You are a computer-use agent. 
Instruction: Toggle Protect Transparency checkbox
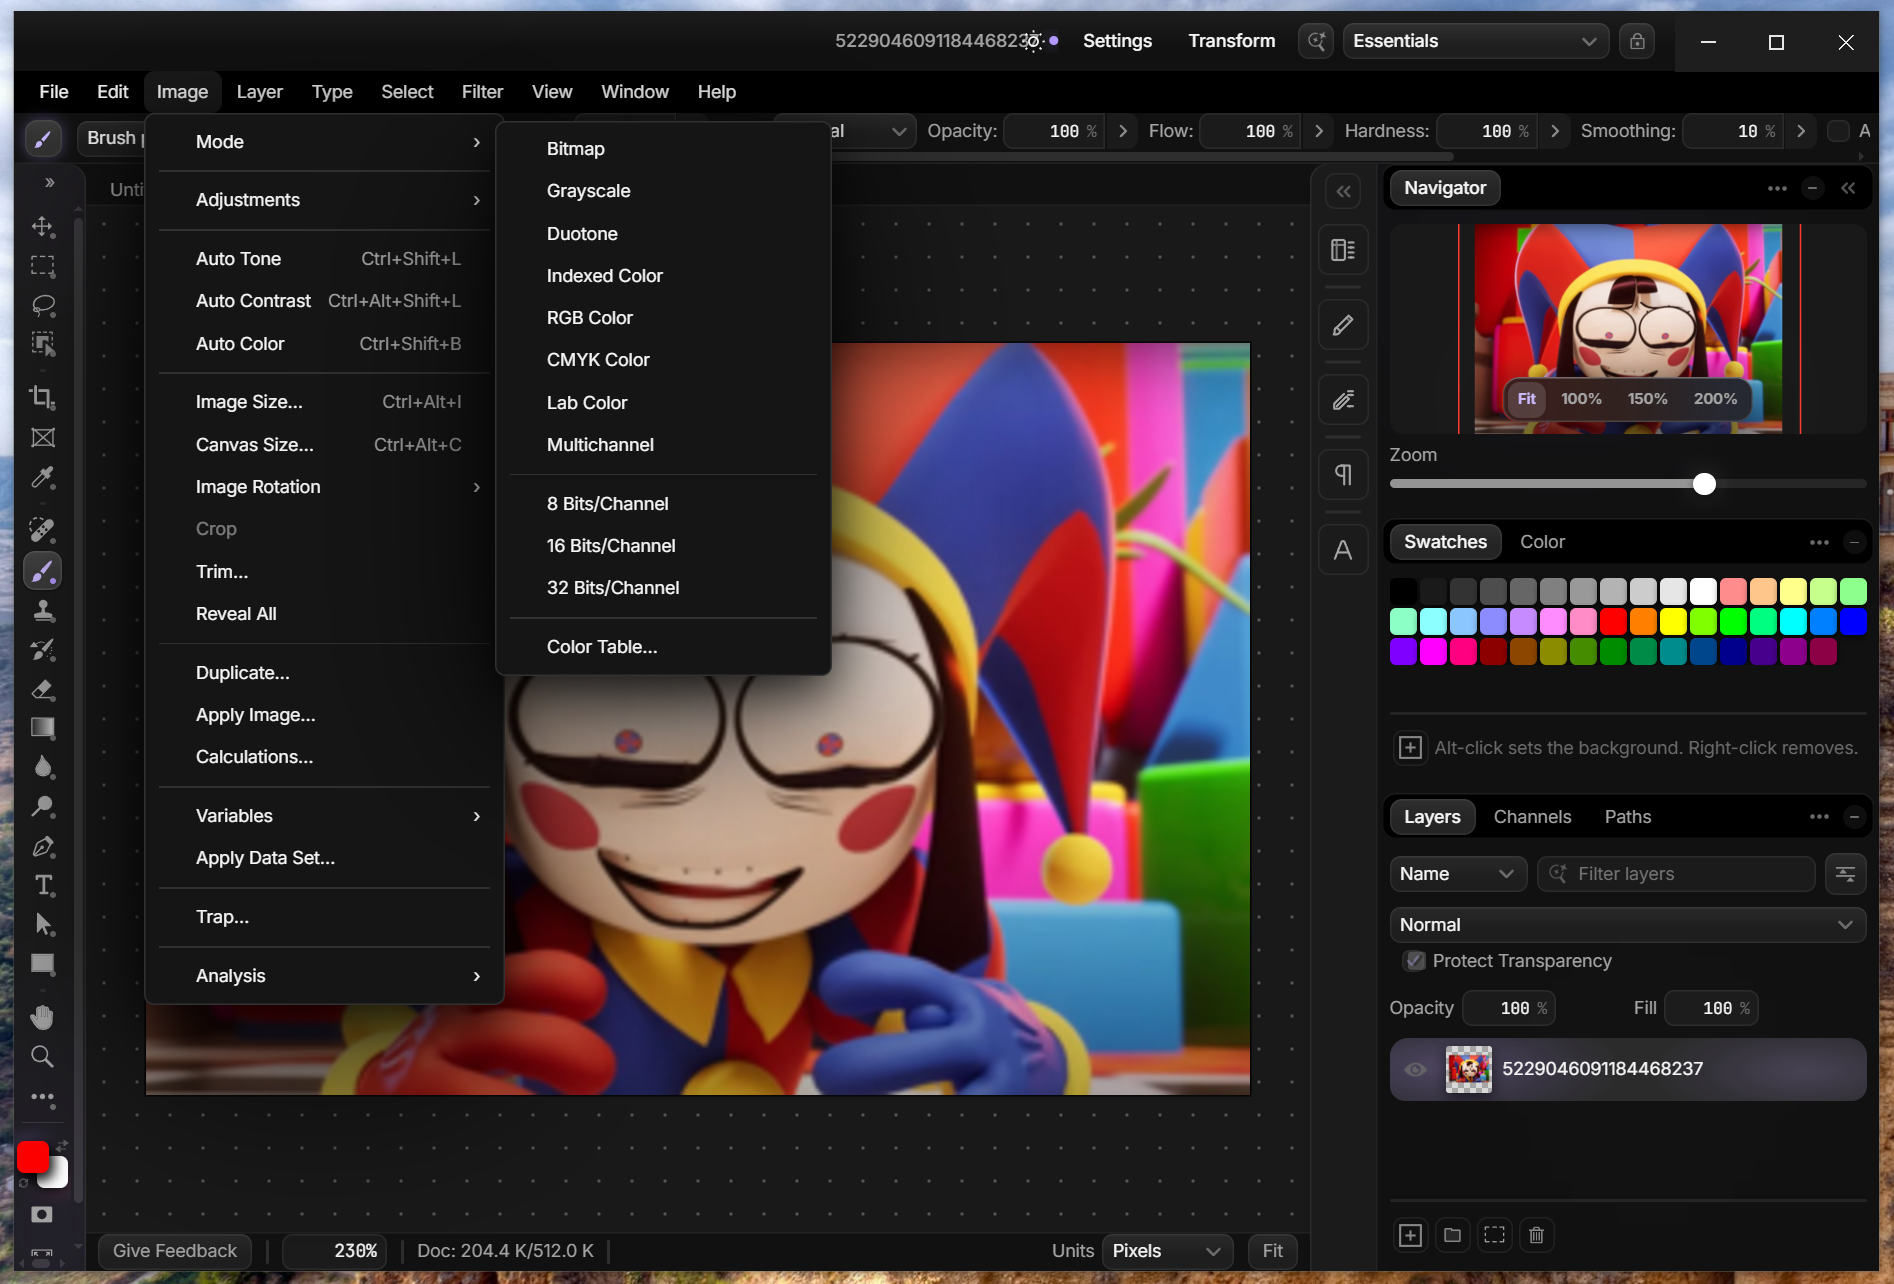pos(1415,961)
